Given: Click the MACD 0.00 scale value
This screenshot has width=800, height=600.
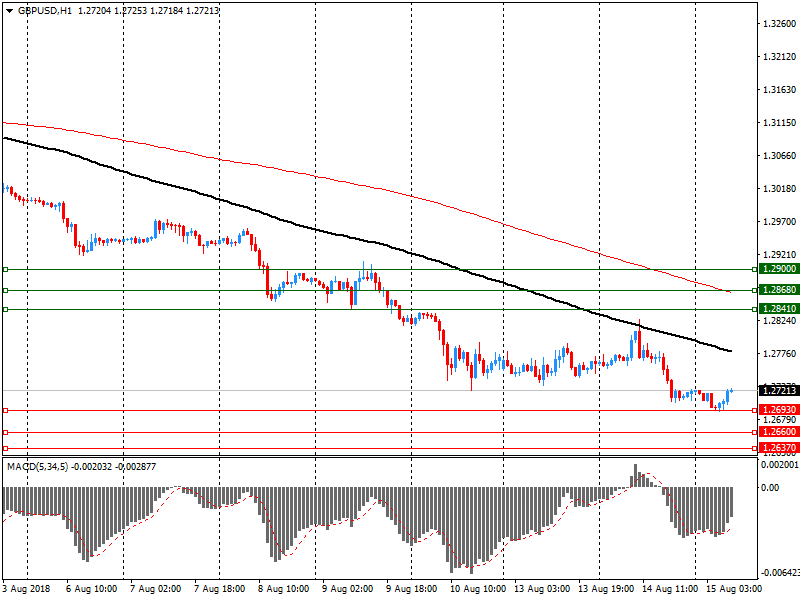Looking at the screenshot, I should tap(770, 488).
